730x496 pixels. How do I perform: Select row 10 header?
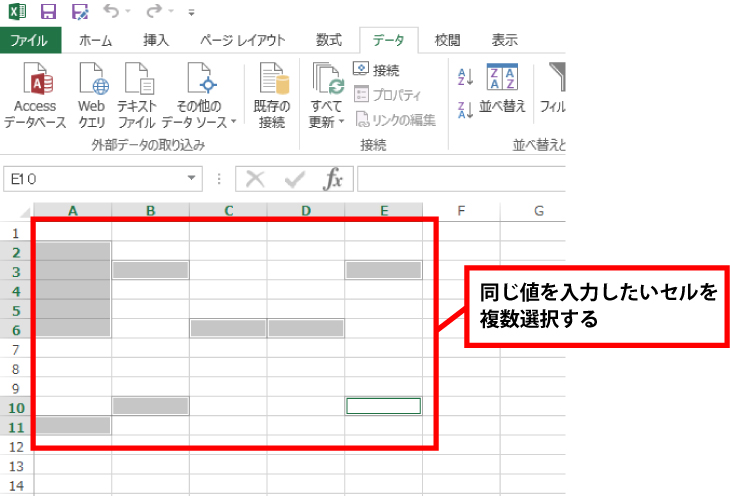16,407
